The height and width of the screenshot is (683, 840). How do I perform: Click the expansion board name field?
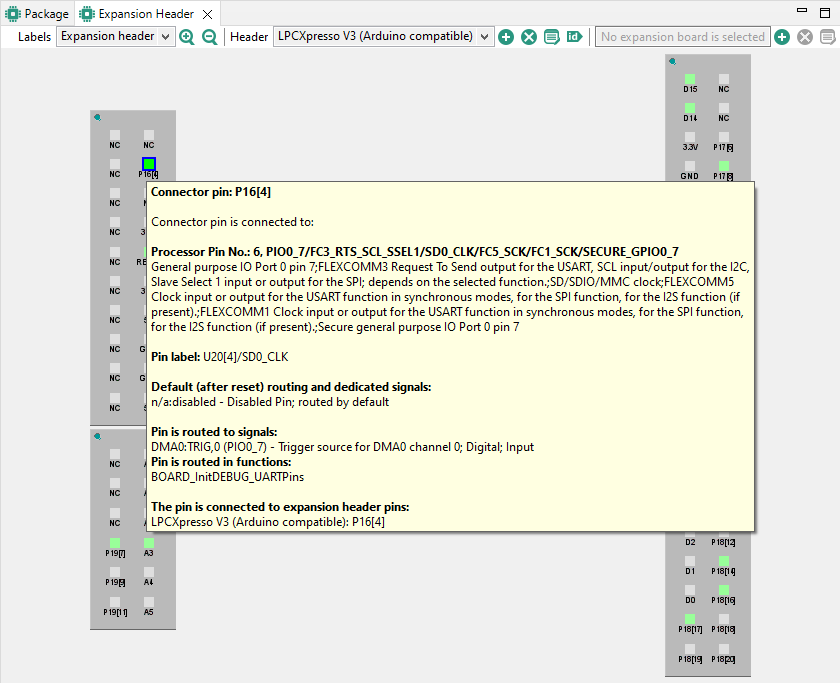coord(681,37)
